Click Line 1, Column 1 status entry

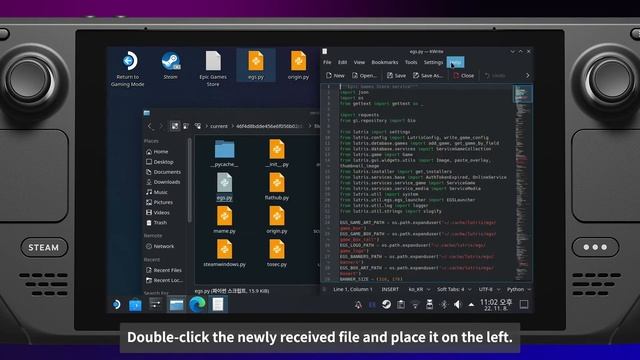pyautogui.click(x=353, y=289)
